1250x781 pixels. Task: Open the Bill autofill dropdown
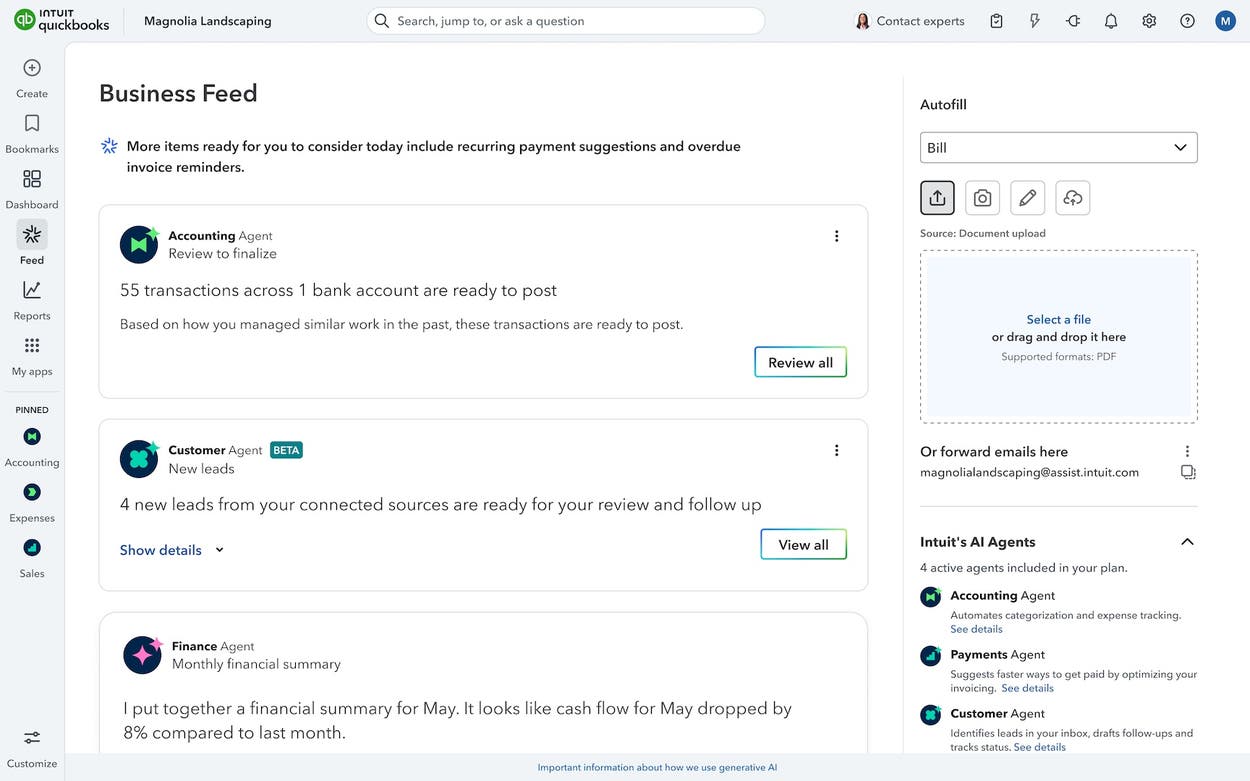1058,147
